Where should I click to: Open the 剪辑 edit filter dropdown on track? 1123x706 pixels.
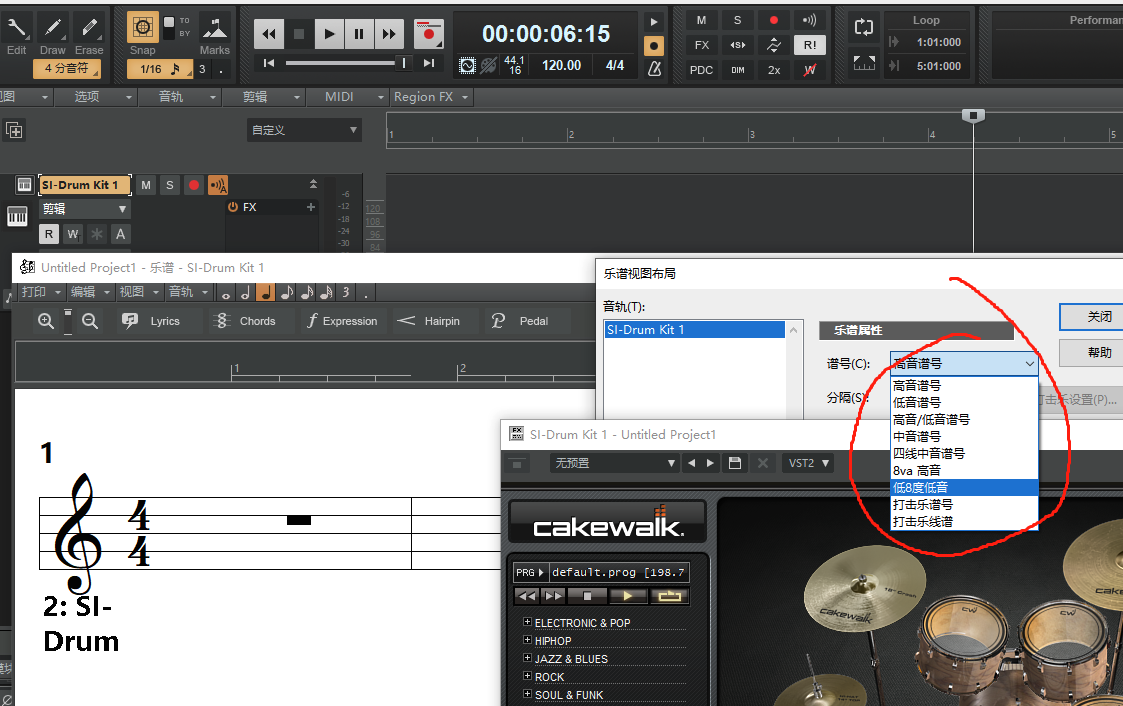[85, 208]
